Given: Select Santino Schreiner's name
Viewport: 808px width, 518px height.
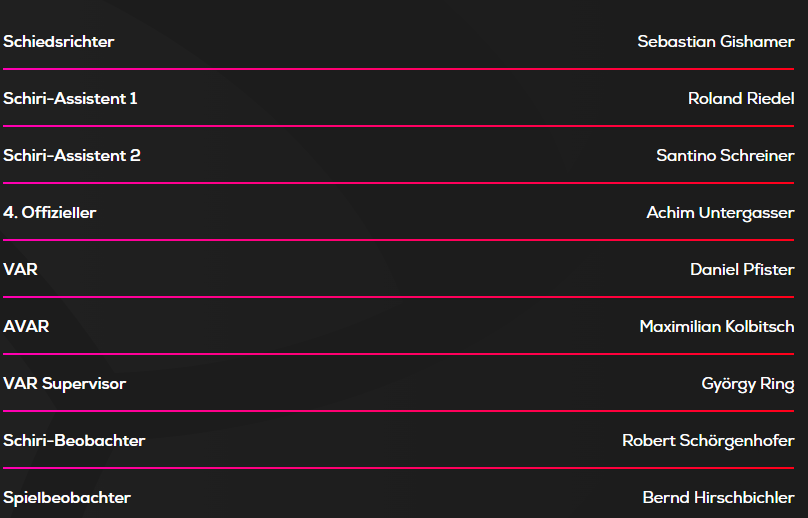Looking at the screenshot, I should 725,156.
